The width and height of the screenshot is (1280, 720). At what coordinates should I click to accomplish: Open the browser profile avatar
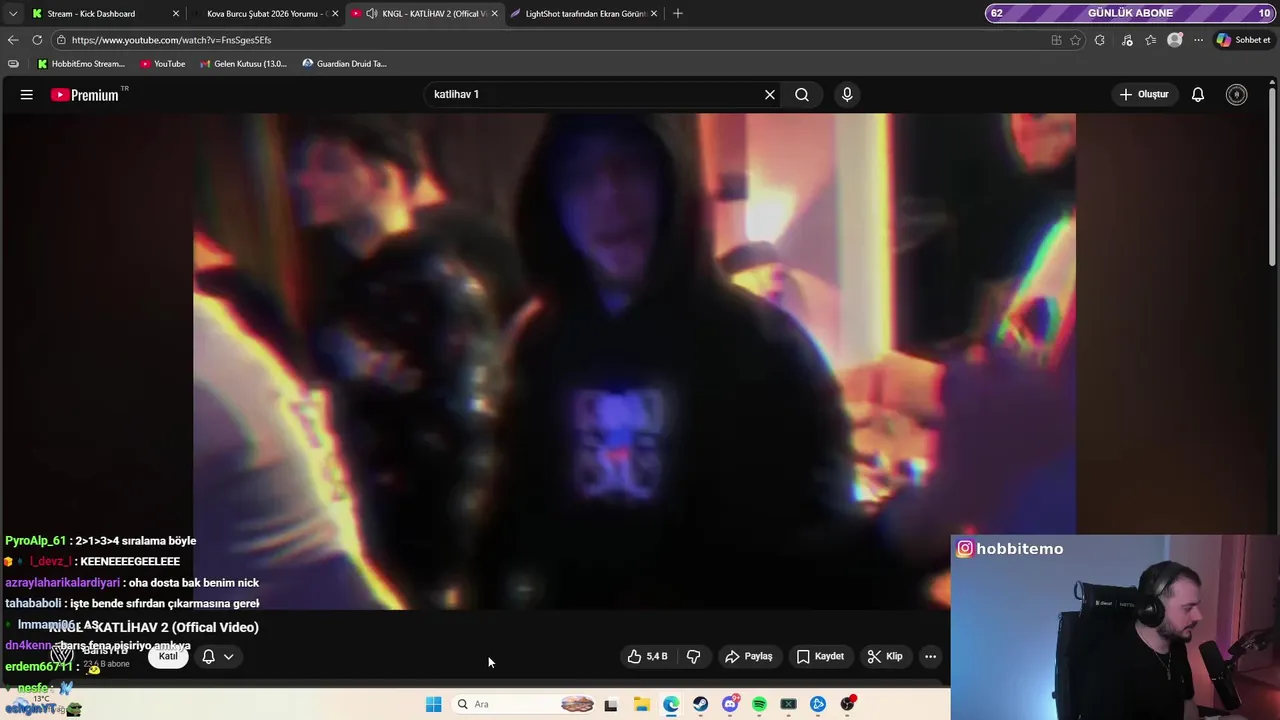pos(1175,40)
